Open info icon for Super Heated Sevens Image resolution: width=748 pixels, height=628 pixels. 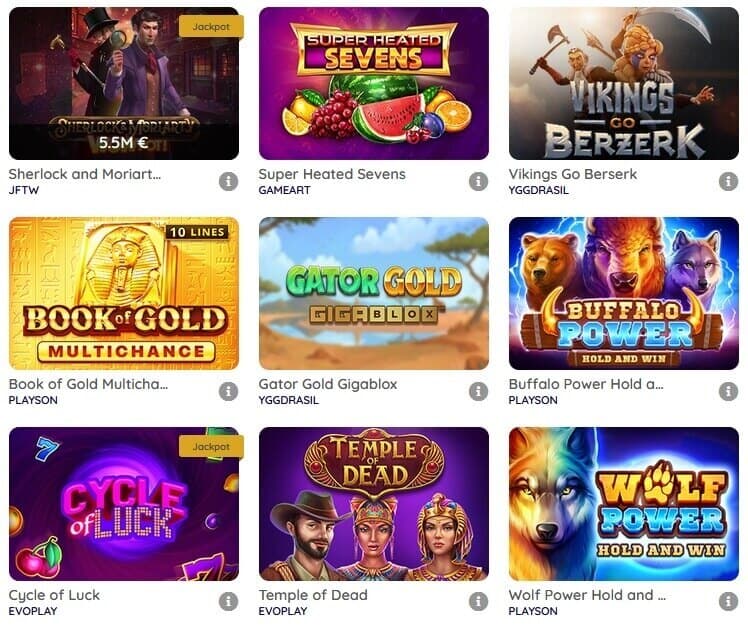478,181
